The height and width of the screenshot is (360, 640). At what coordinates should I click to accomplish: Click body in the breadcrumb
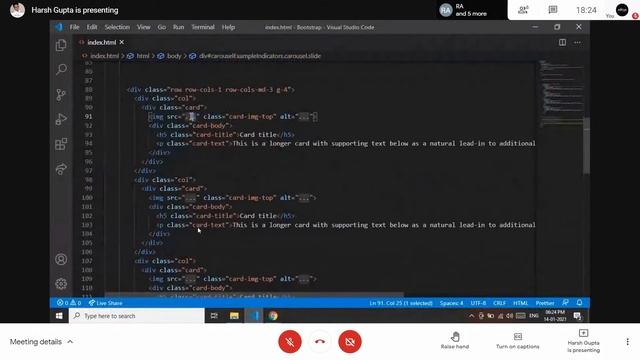[174, 56]
